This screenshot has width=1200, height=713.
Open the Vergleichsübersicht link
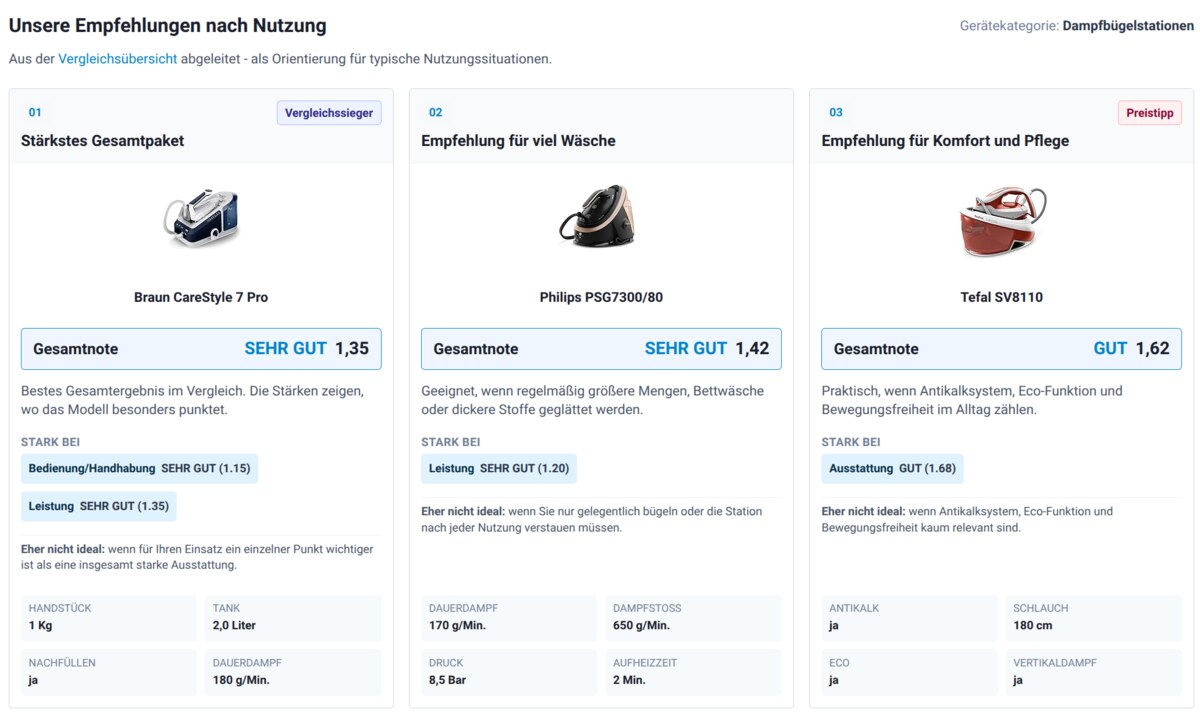pyautogui.click(x=118, y=59)
